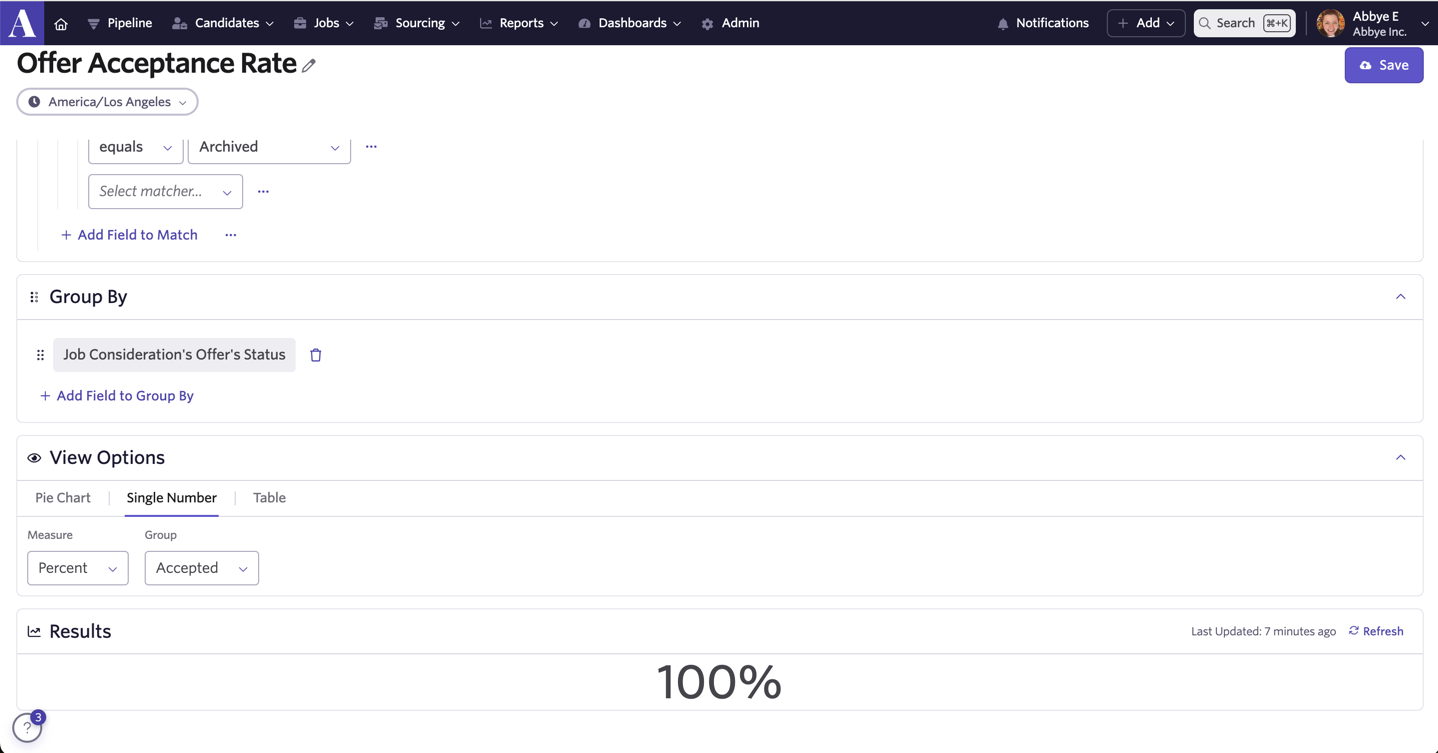Collapse the Group By section

point(1400,297)
